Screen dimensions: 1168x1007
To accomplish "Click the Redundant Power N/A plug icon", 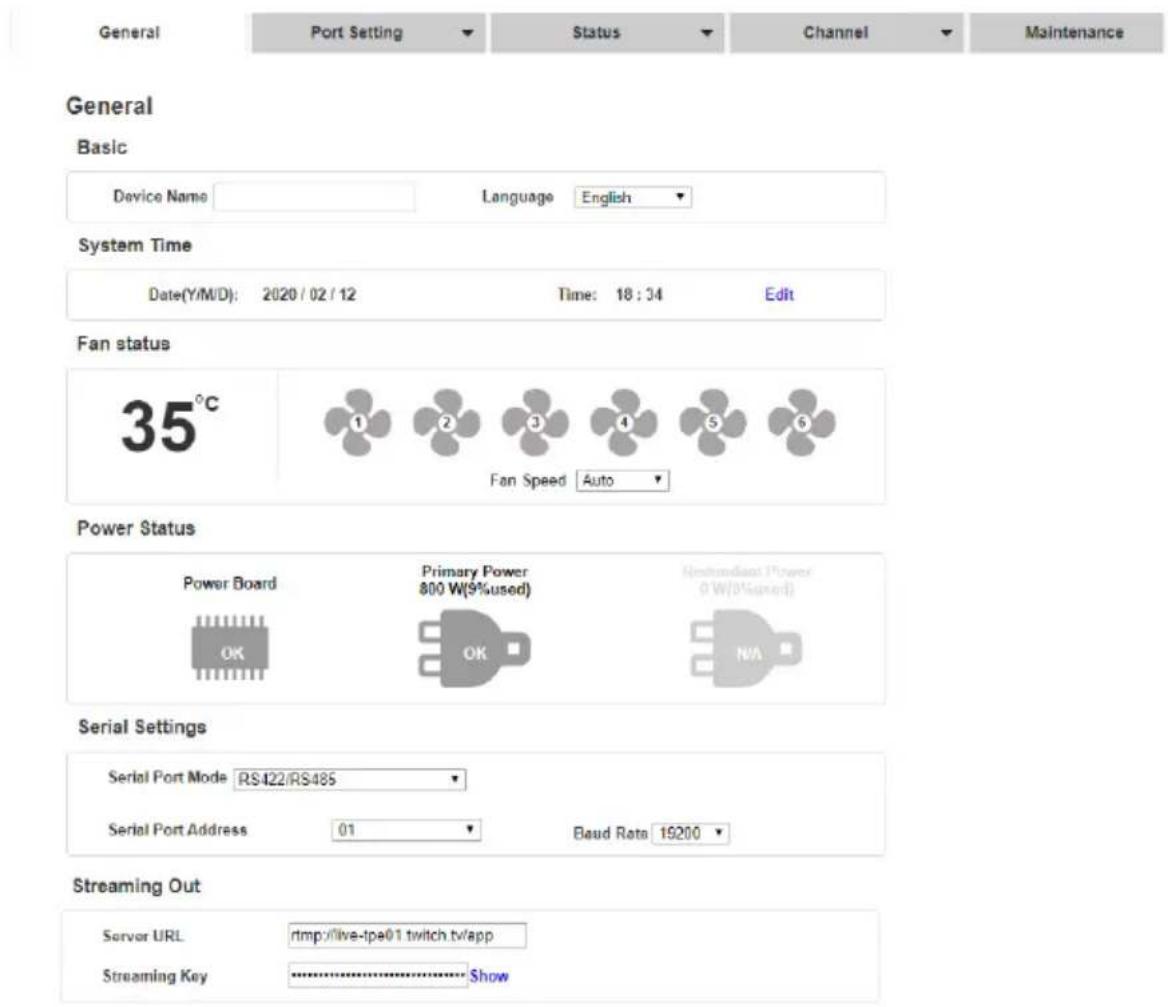I will tap(746, 649).
